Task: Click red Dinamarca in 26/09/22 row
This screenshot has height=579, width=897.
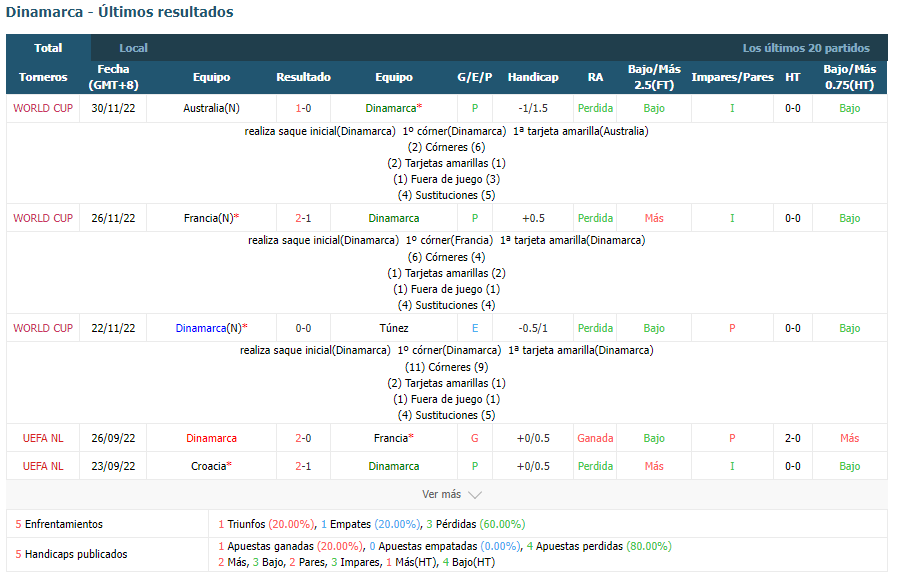Action: pos(211,438)
